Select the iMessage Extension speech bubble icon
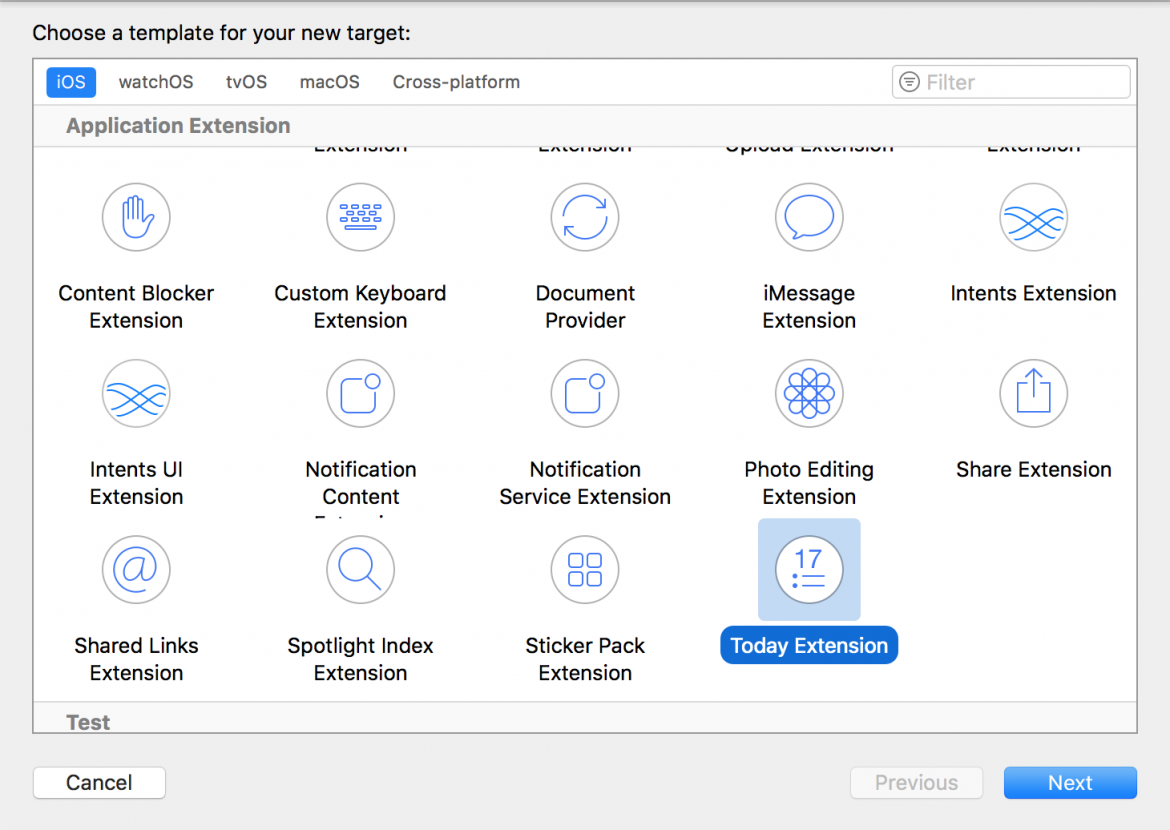This screenshot has width=1170, height=830. pos(810,217)
